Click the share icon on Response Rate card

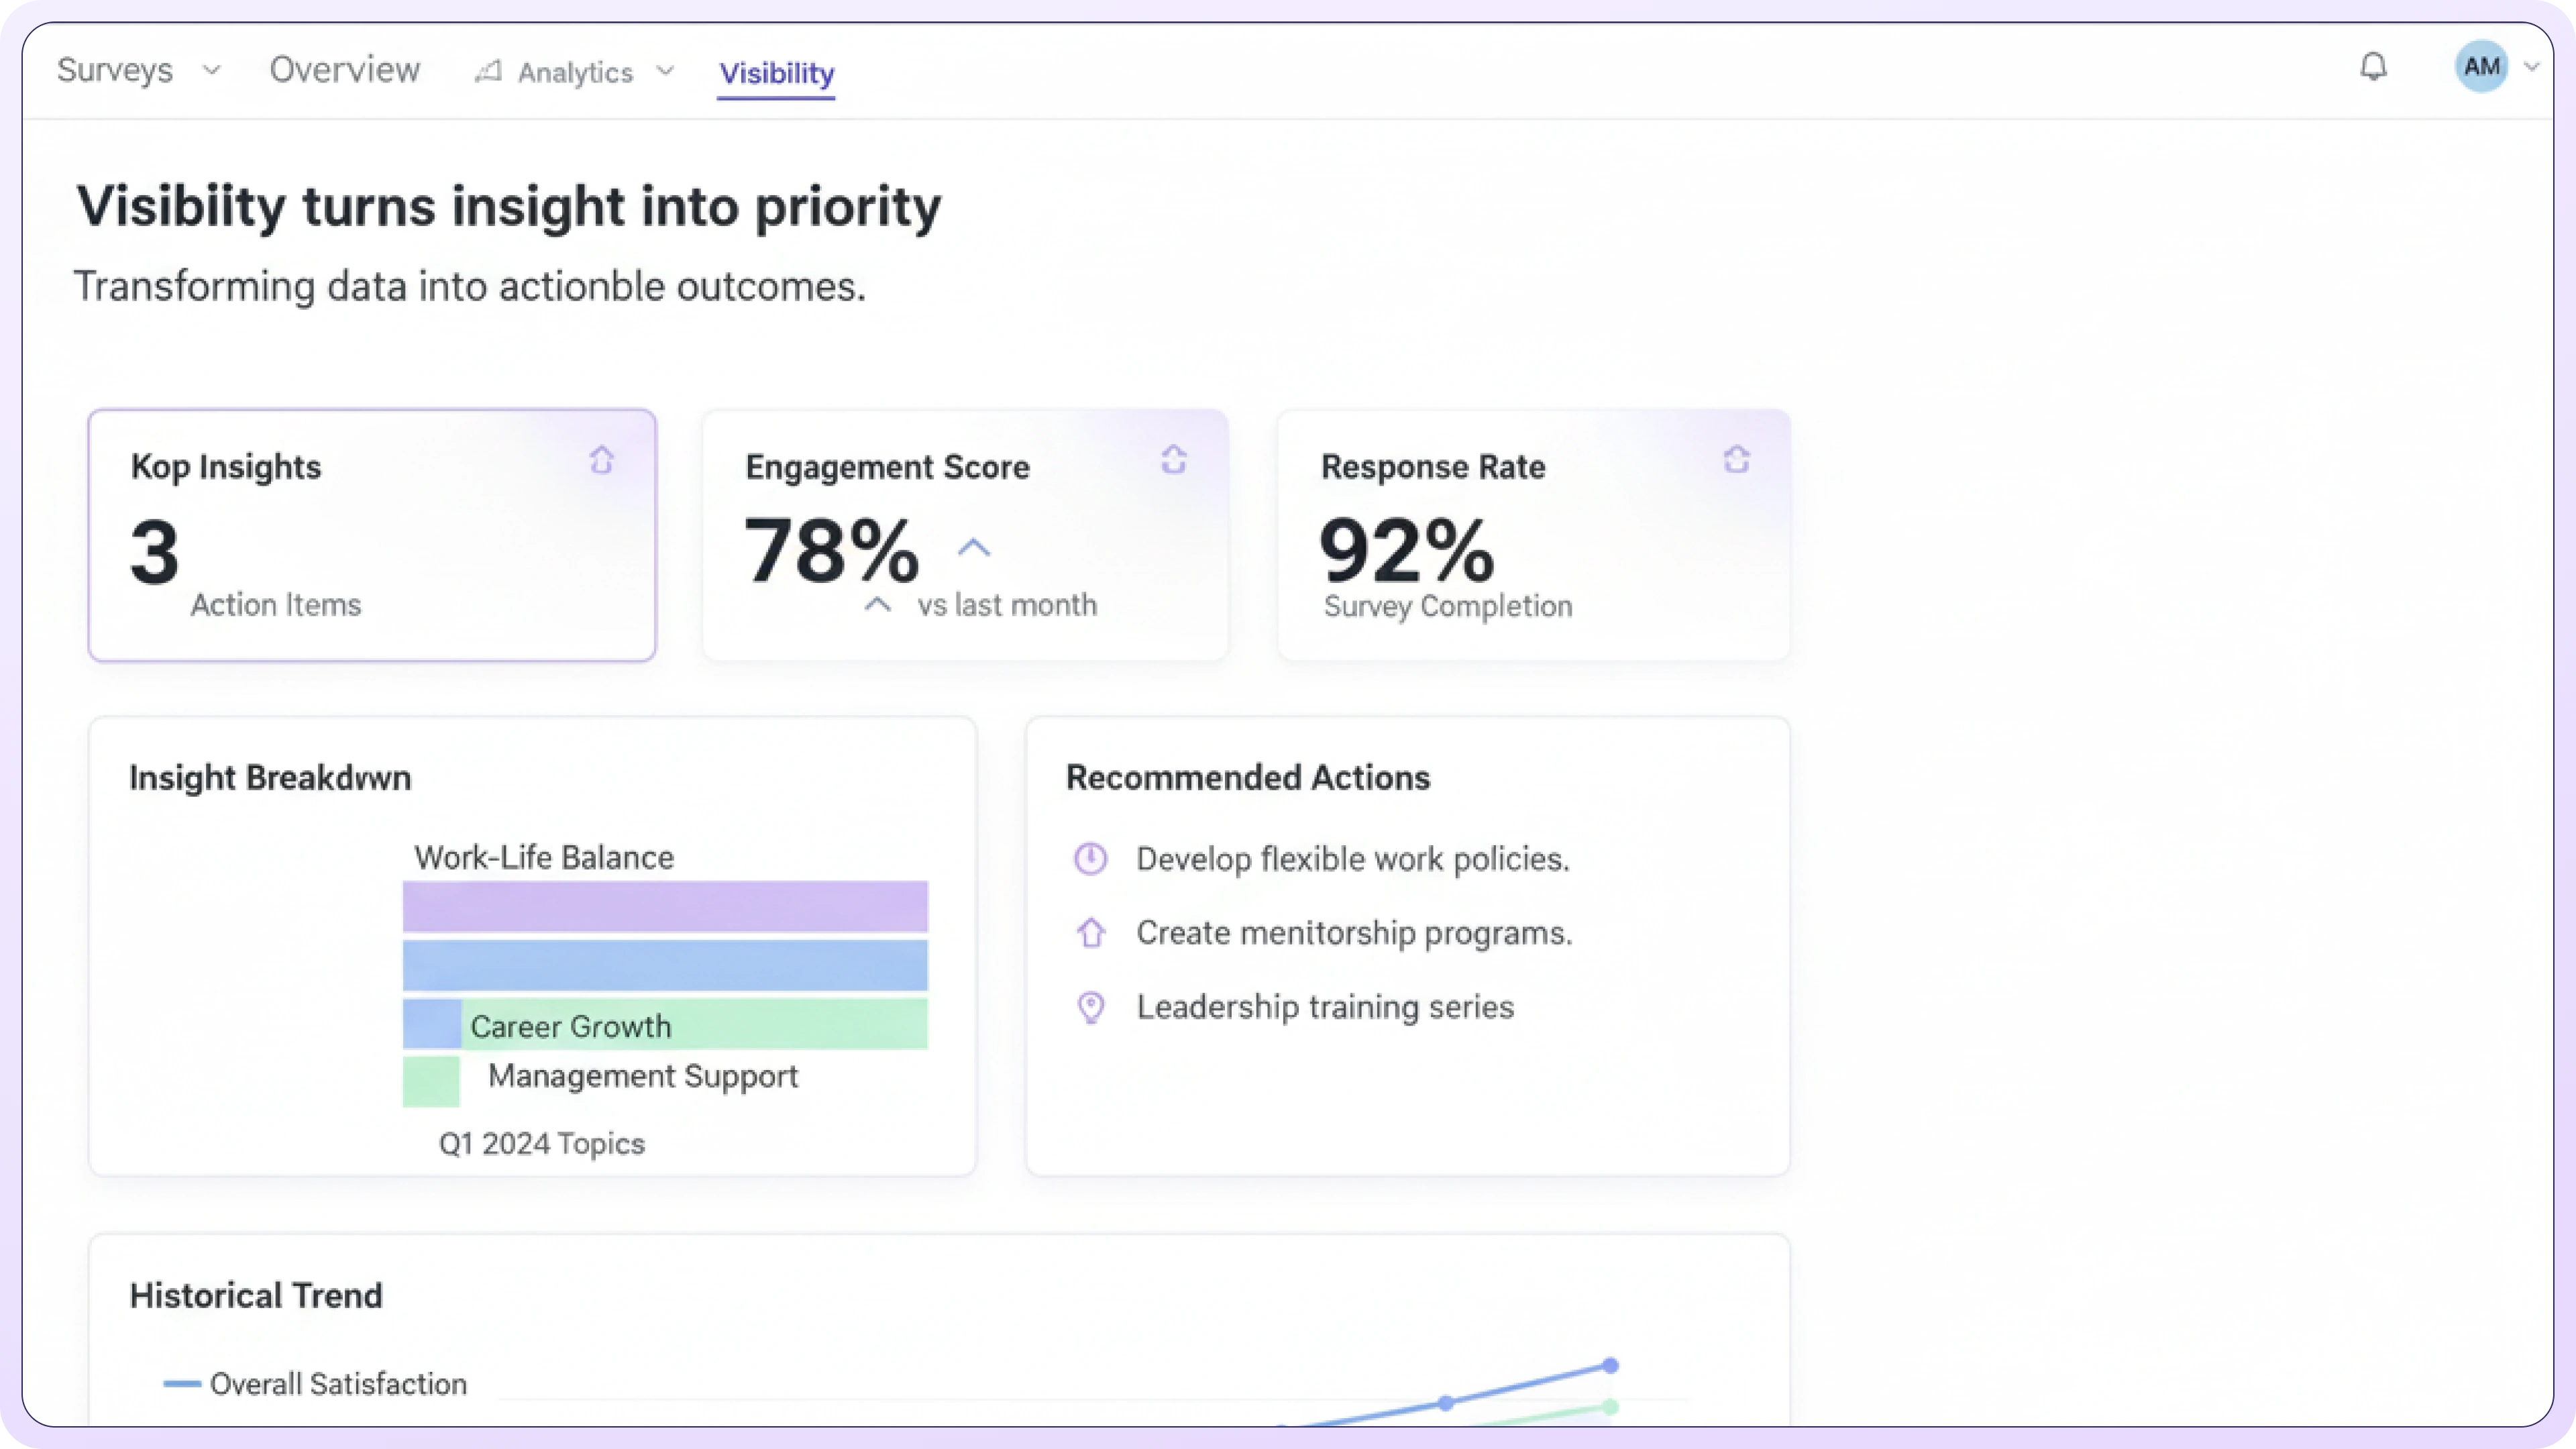tap(1737, 460)
